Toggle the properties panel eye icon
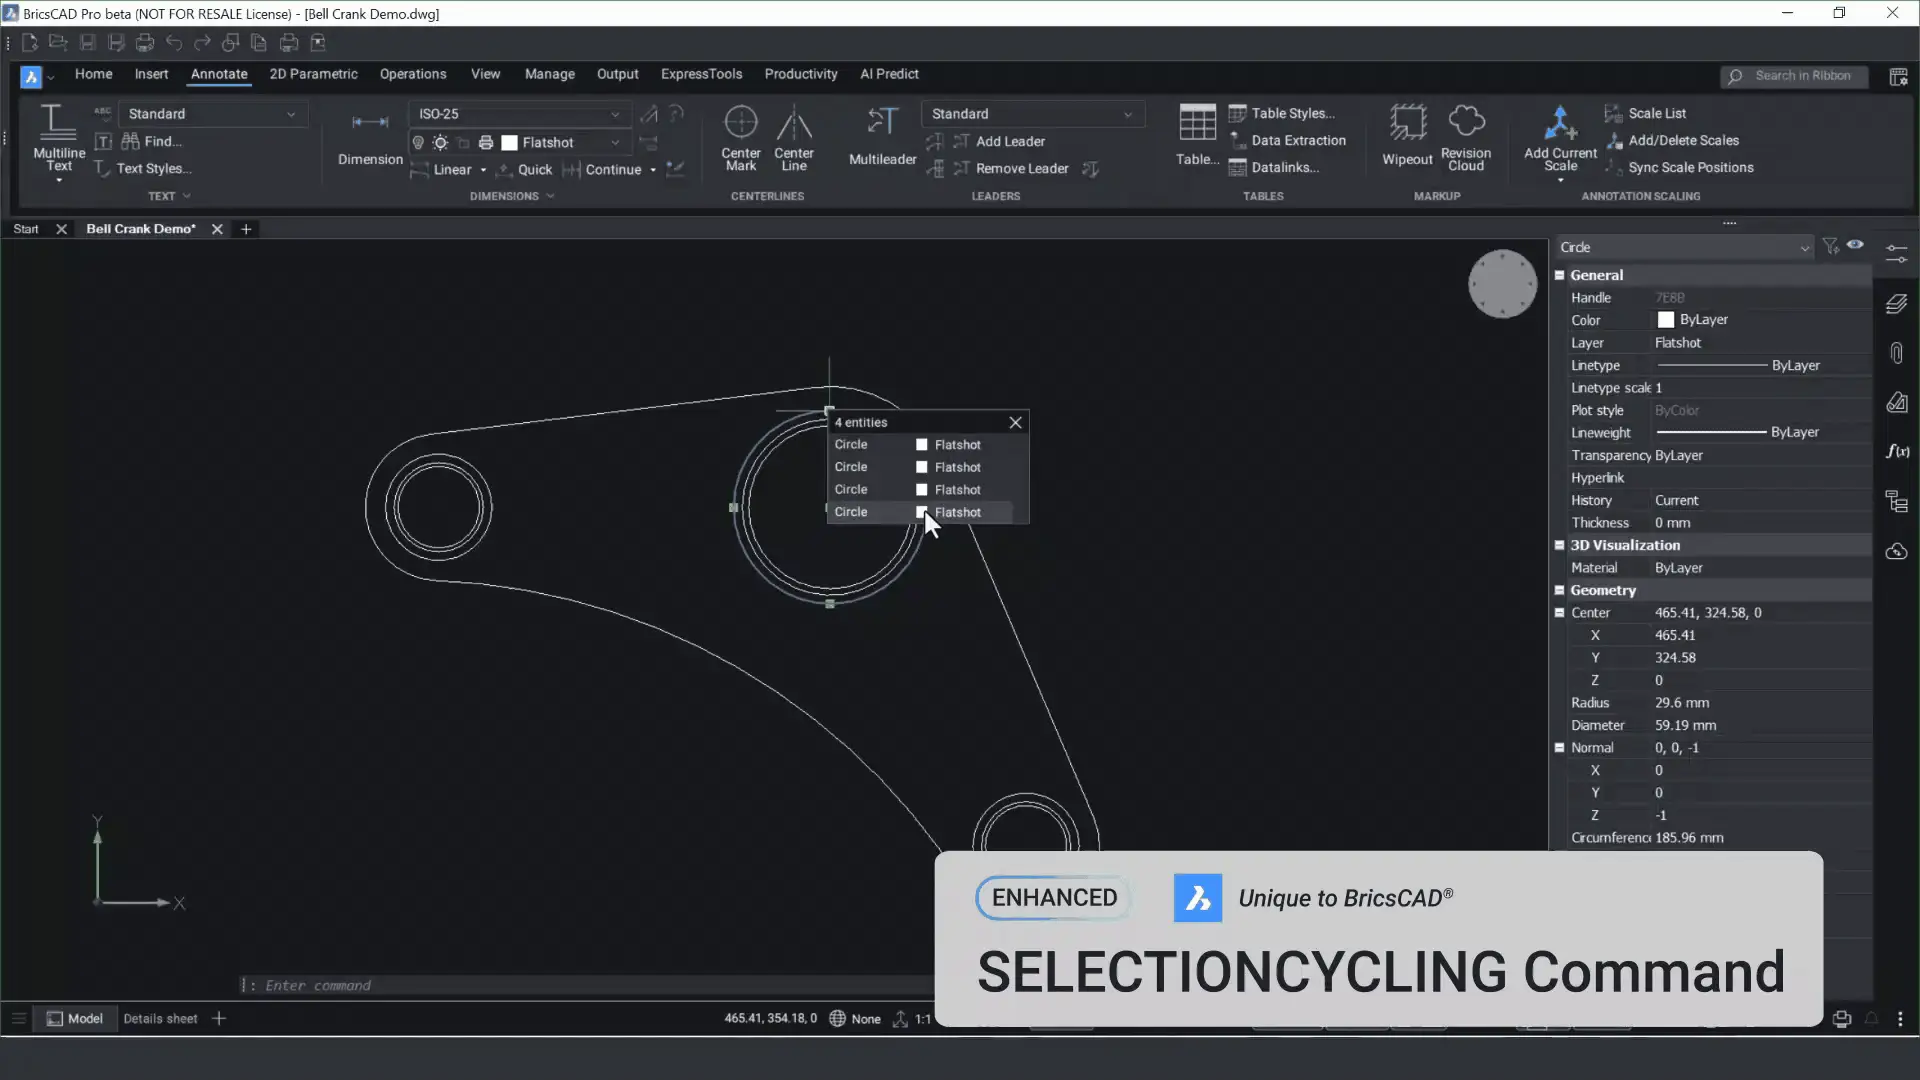Viewport: 1920px width, 1080px height. [1855, 245]
